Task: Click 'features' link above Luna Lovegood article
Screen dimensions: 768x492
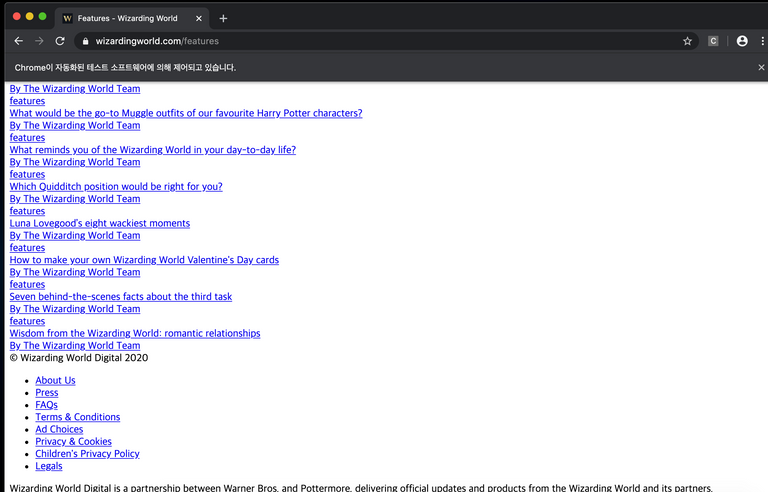Action: (x=27, y=211)
